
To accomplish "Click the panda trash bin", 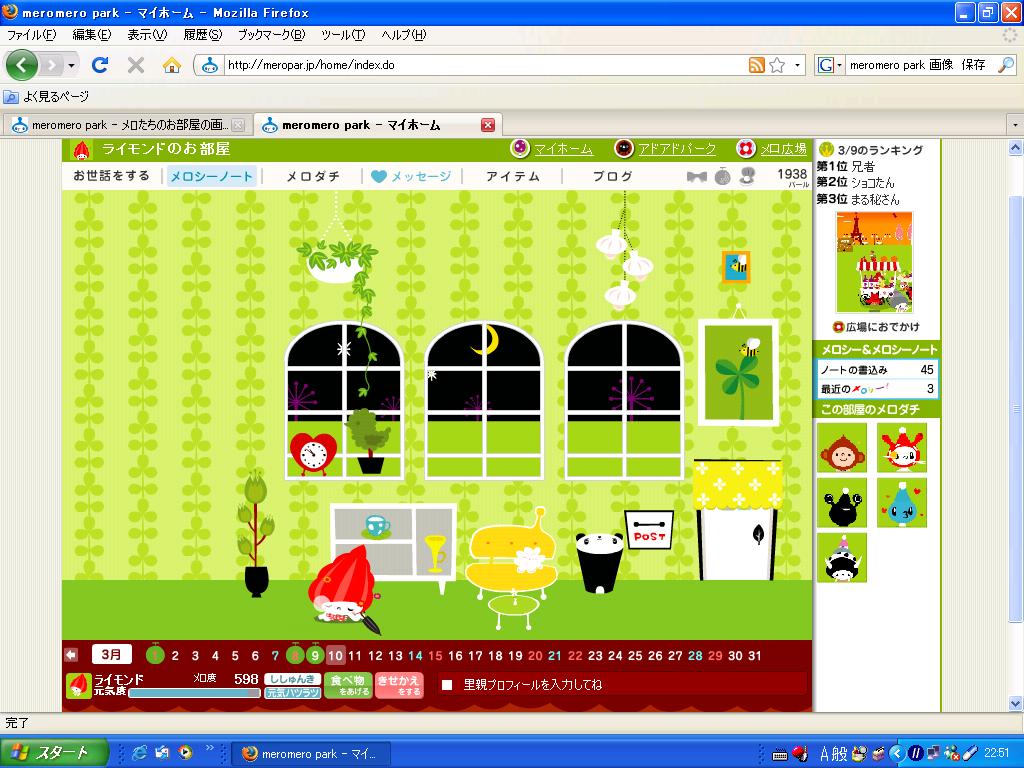I will (600, 562).
